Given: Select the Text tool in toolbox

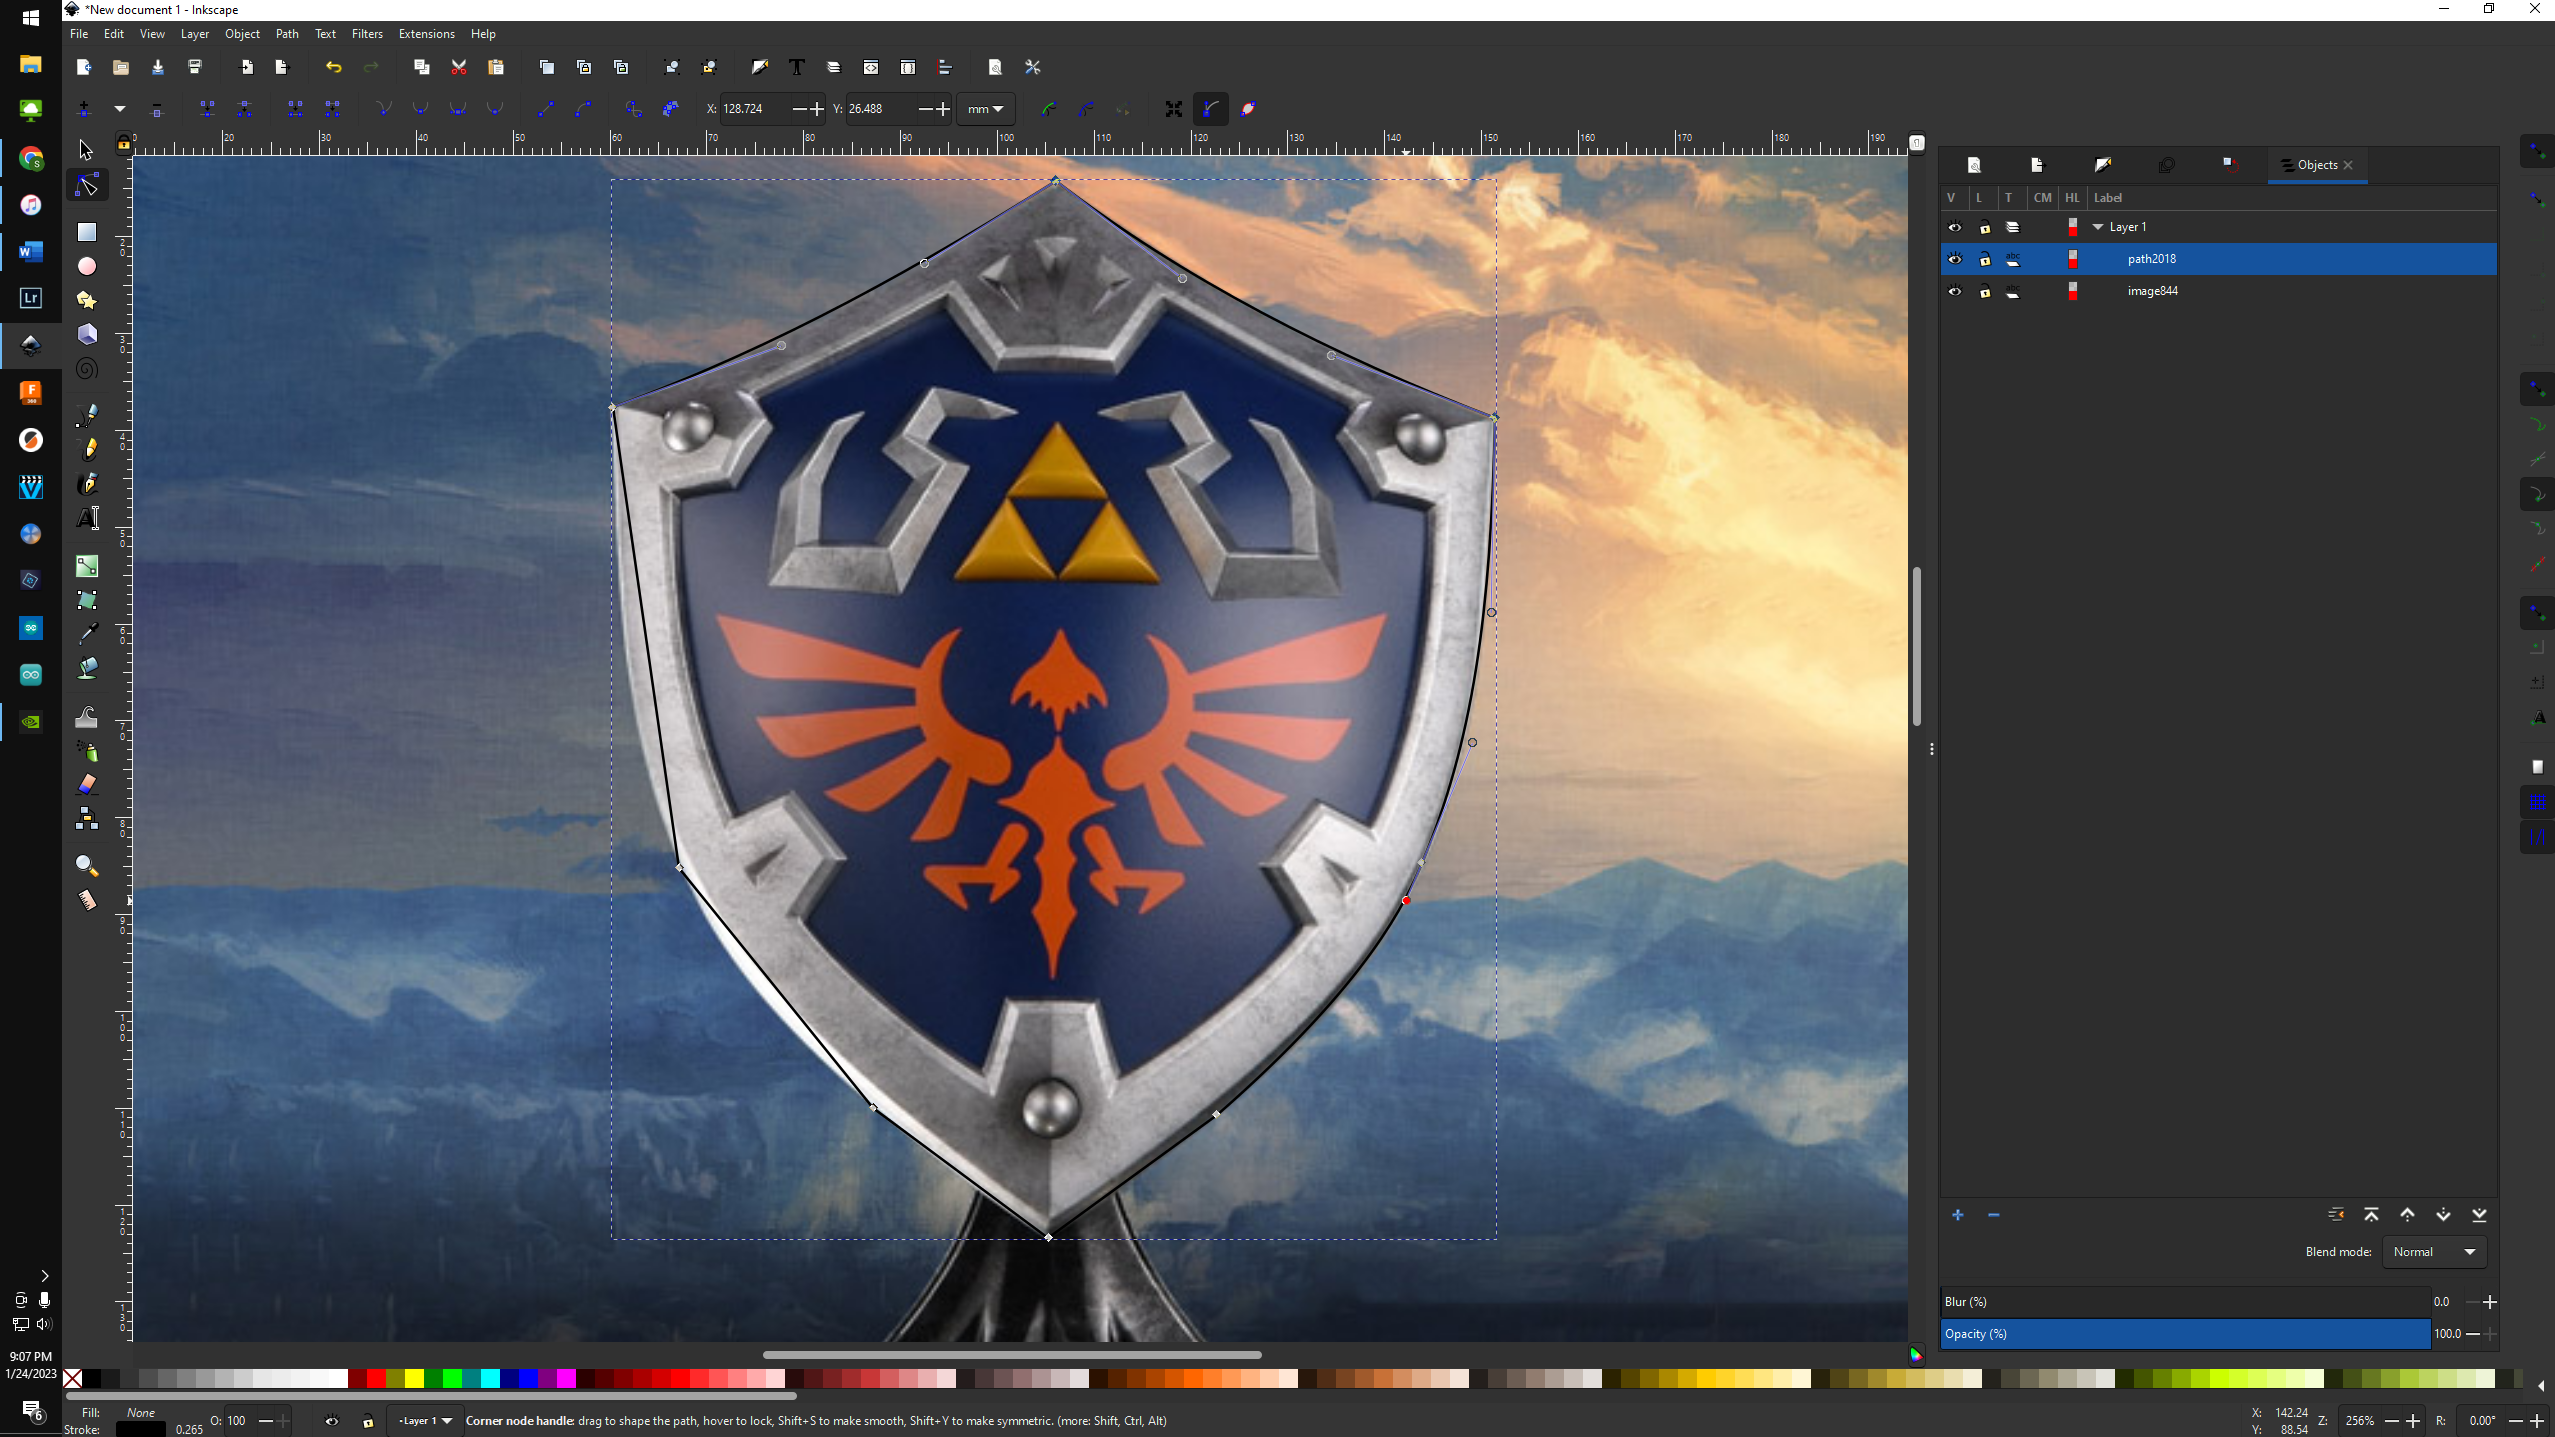Looking at the screenshot, I should [87, 518].
